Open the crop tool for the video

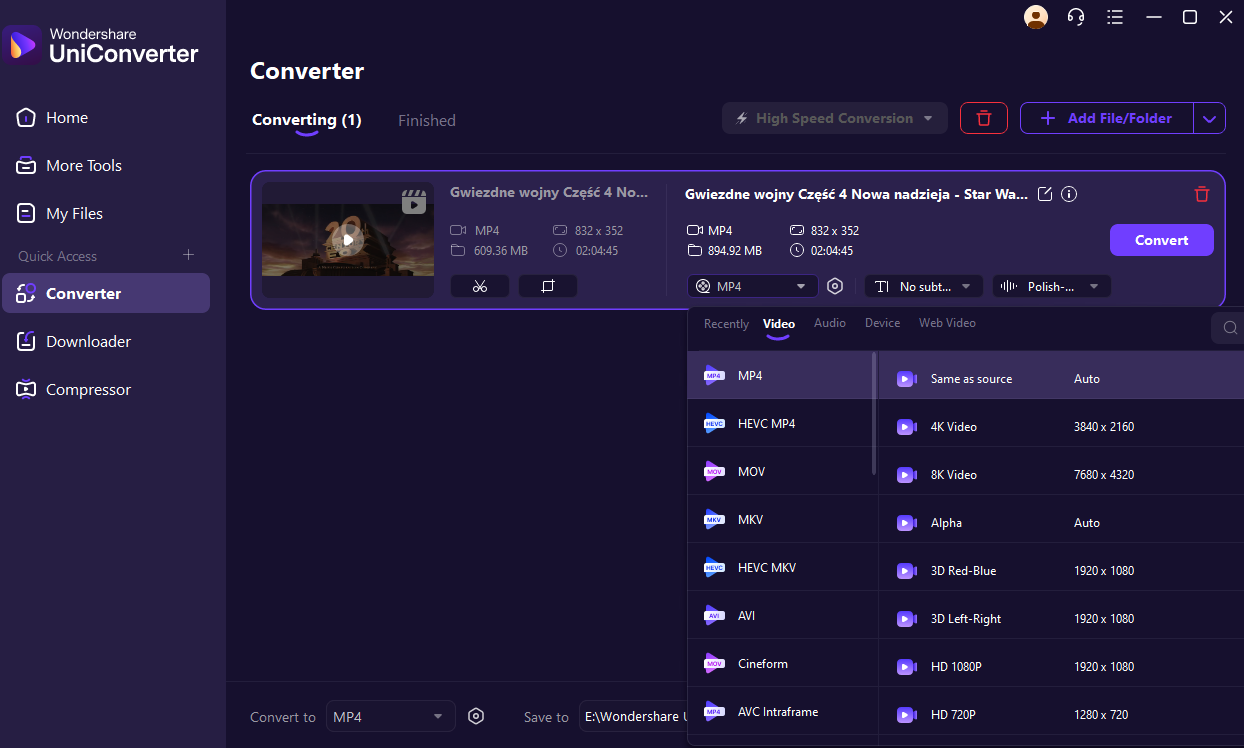click(x=548, y=286)
